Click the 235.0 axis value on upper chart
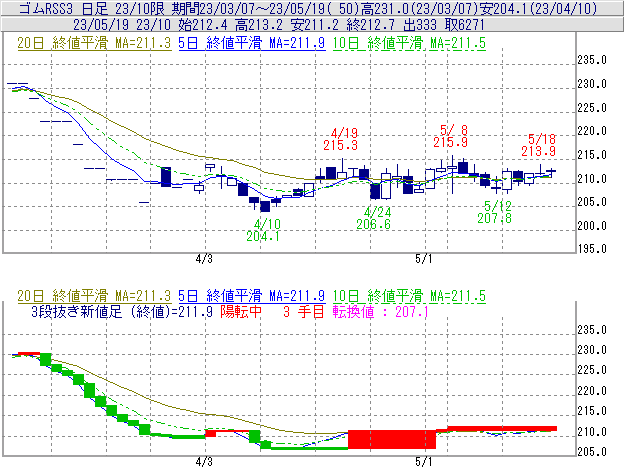 pyautogui.click(x=592, y=60)
